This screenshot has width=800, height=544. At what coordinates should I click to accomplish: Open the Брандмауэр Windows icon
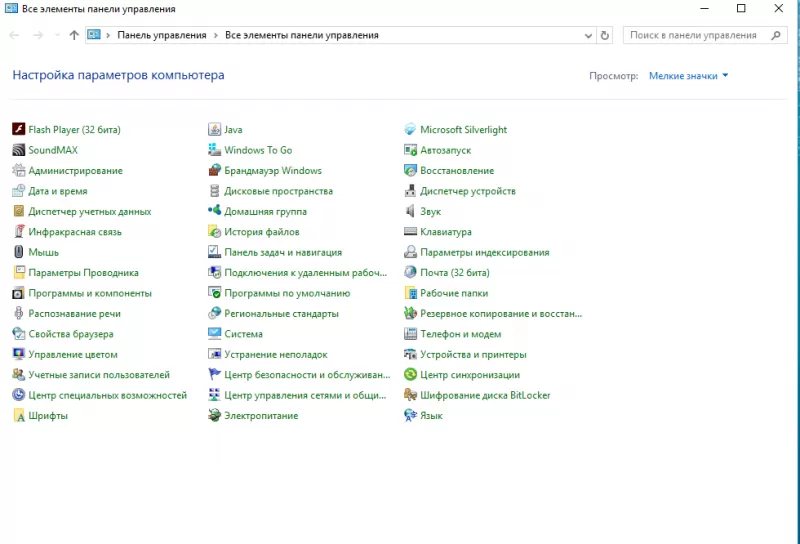214,170
